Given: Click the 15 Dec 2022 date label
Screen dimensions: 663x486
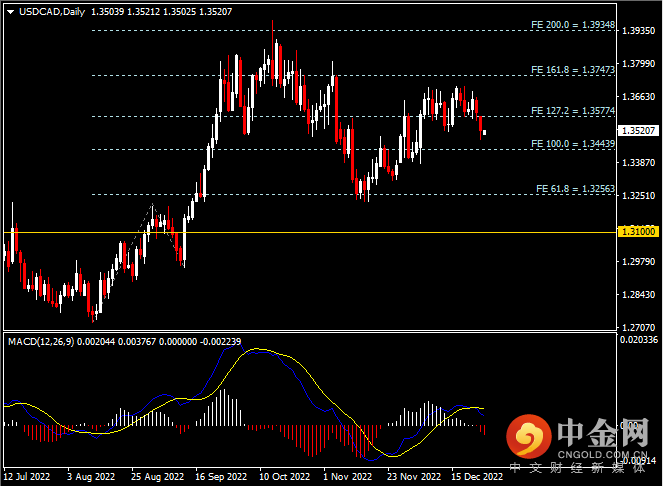Looking at the screenshot, I should click(476, 478).
